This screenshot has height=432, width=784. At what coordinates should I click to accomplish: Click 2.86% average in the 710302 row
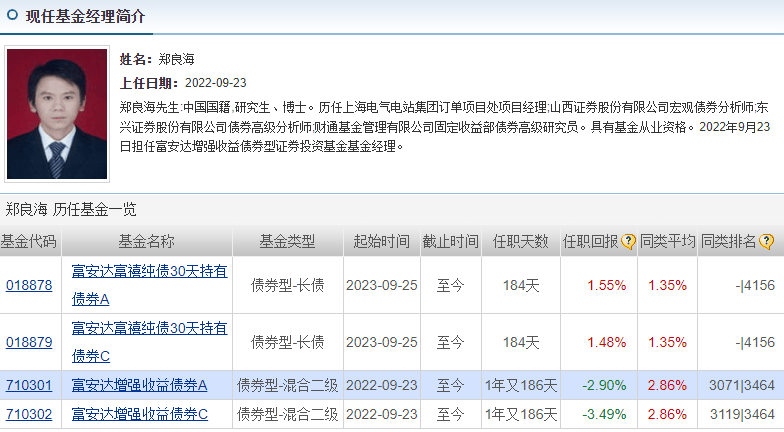click(x=667, y=414)
